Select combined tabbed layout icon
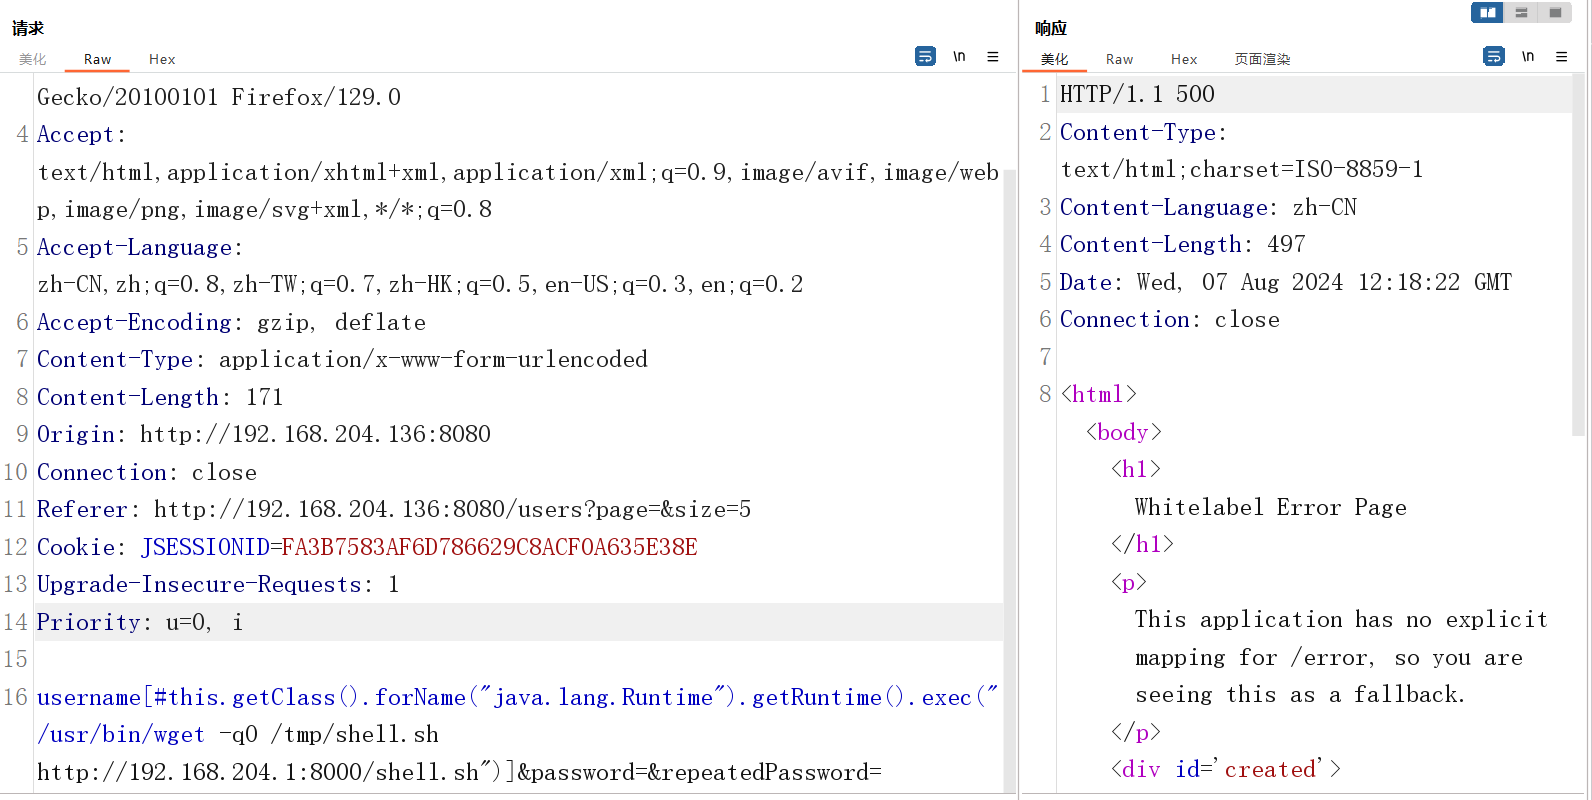This screenshot has height=800, width=1592. (x=1555, y=13)
